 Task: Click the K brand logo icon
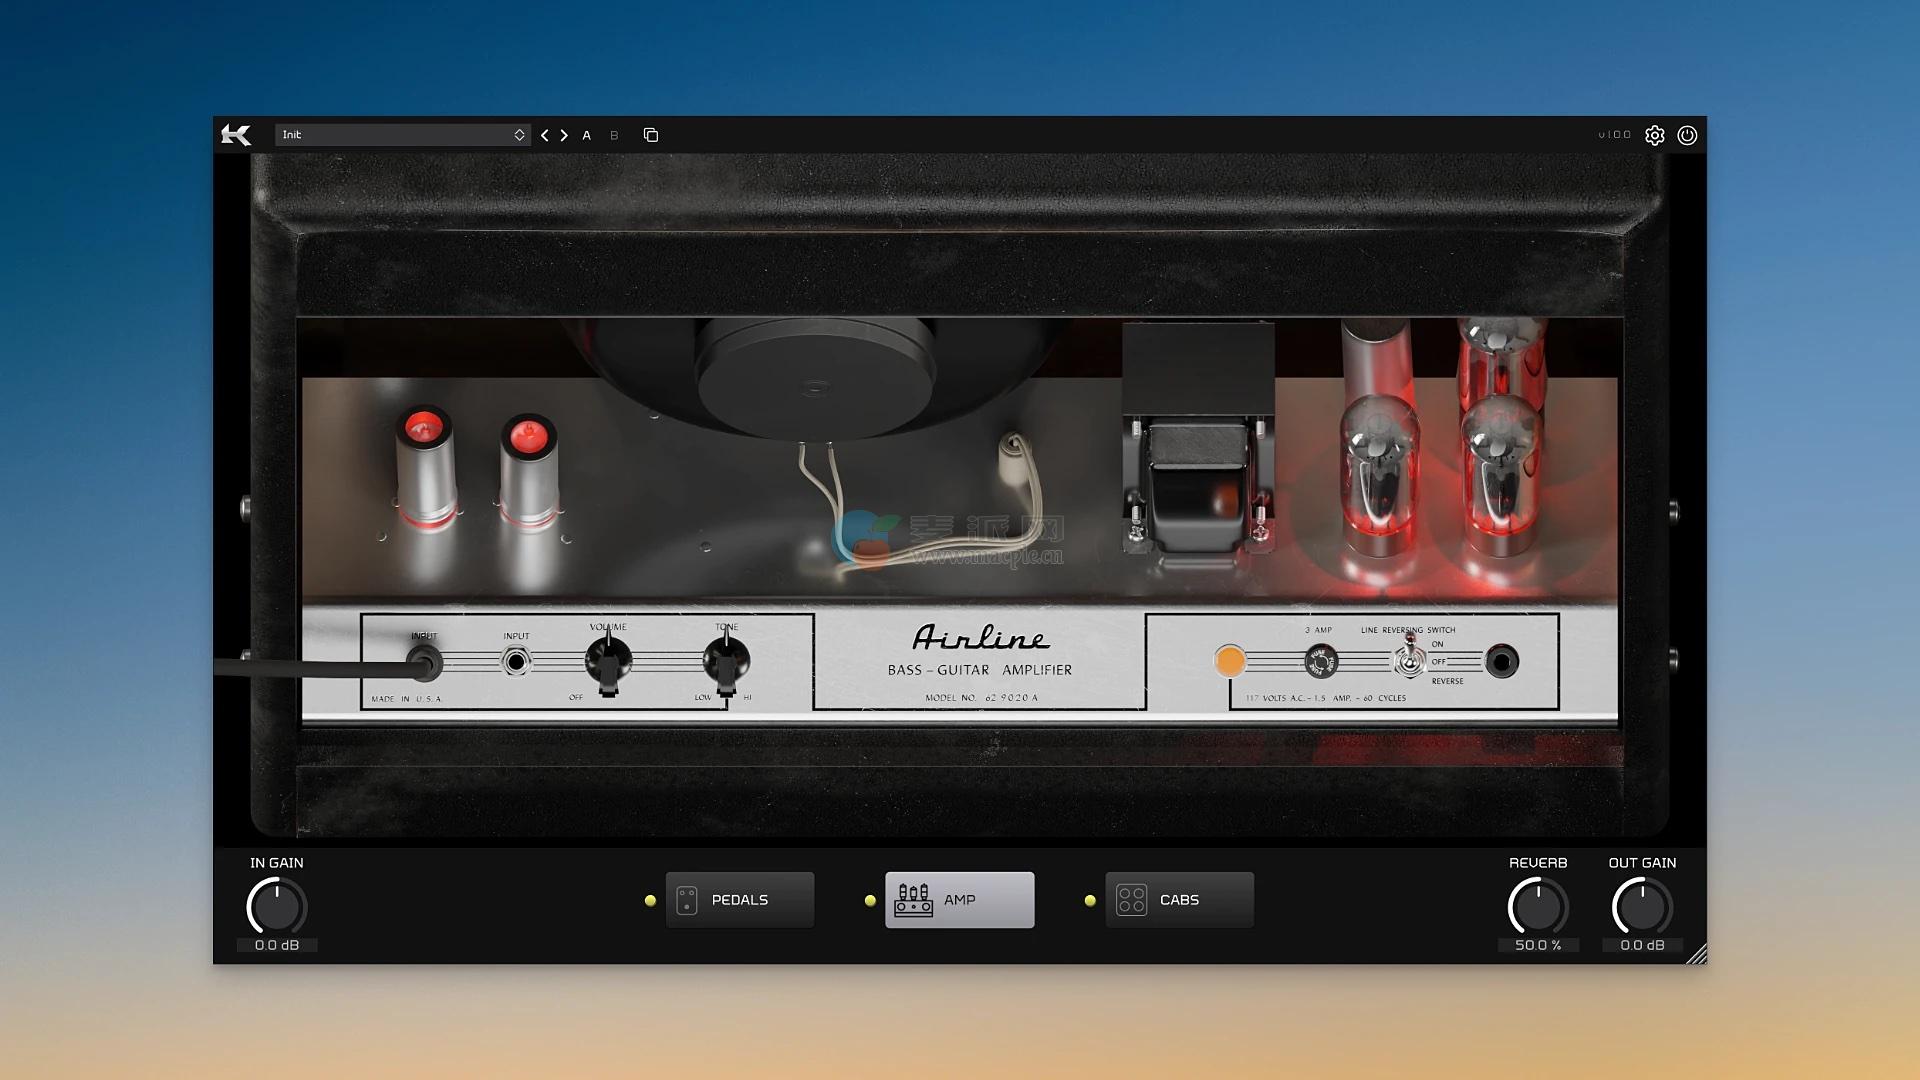[236, 135]
